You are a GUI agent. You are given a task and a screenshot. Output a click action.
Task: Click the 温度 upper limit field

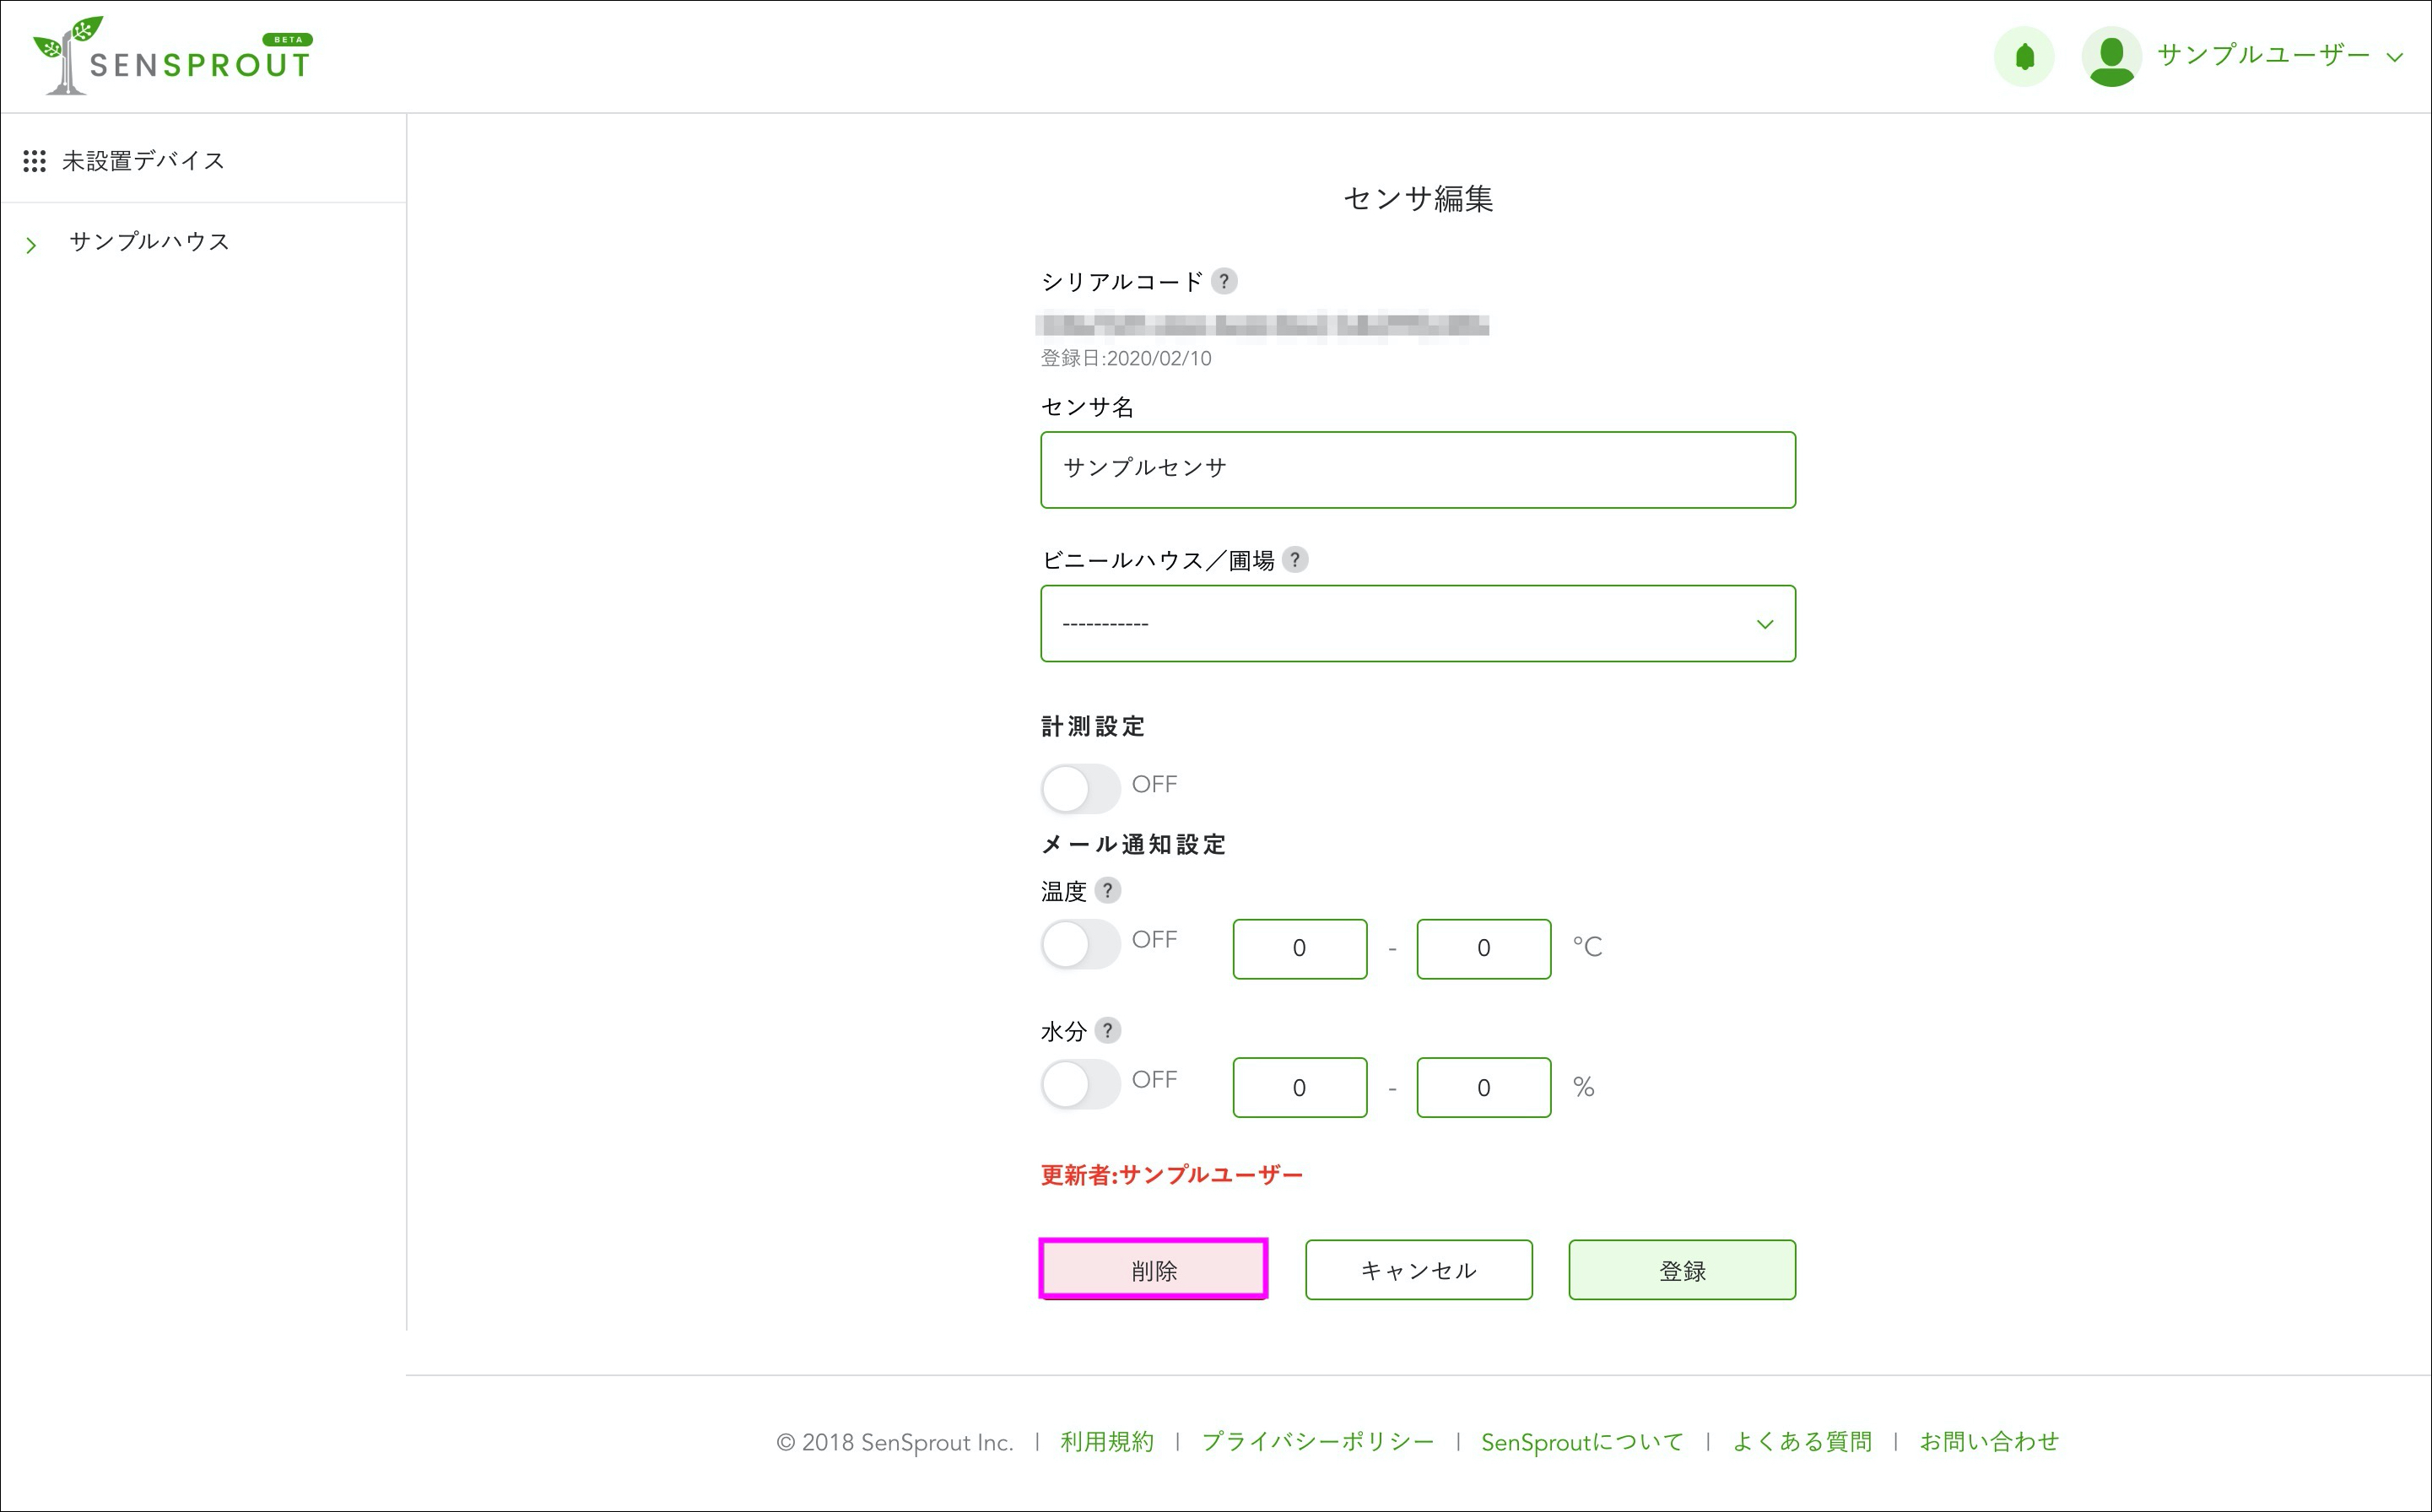(x=1484, y=948)
